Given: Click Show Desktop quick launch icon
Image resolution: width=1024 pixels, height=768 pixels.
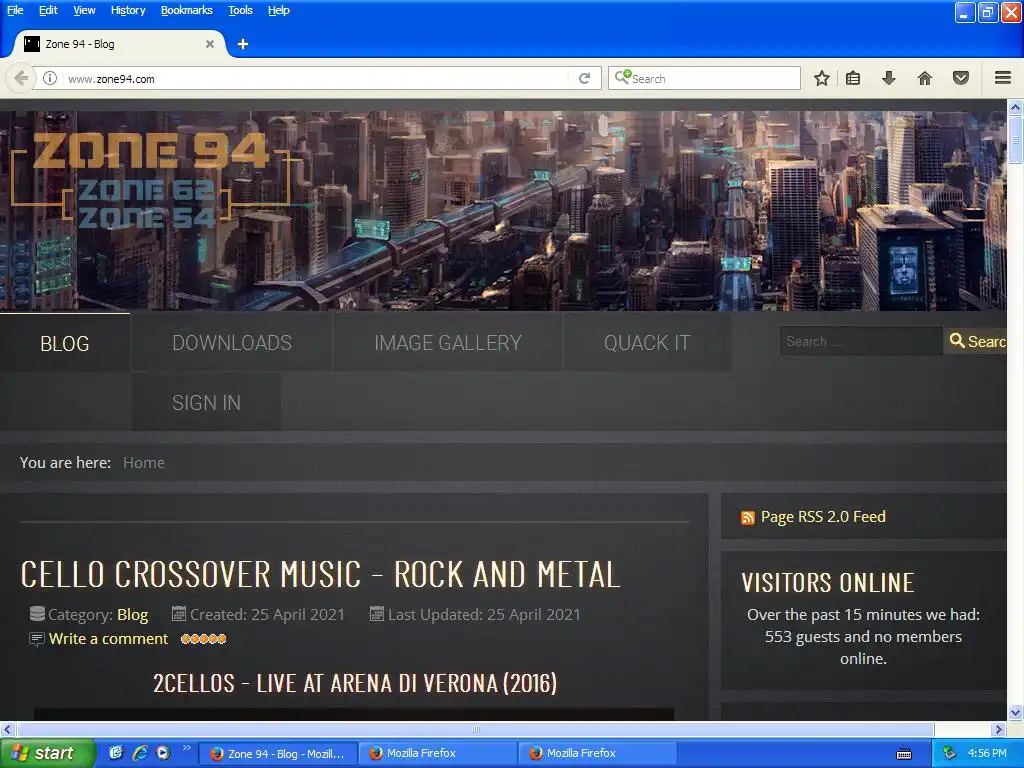Looking at the screenshot, I should pyautogui.click(x=116, y=753).
